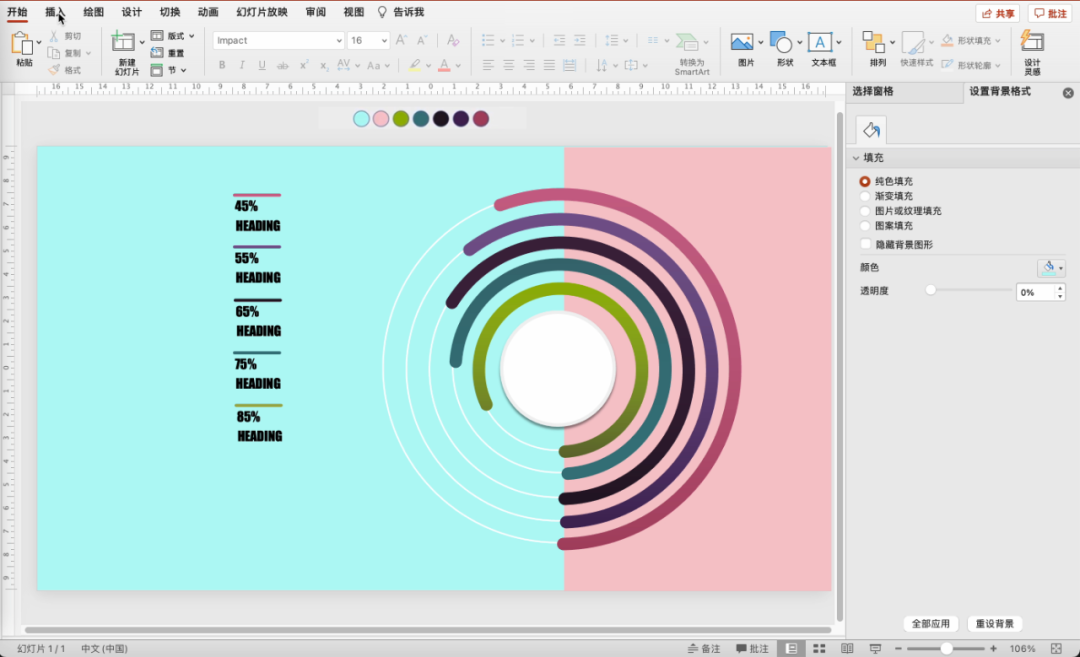Open the 形状 (Shapes) icon
This screenshot has height=657, width=1080.
point(781,43)
